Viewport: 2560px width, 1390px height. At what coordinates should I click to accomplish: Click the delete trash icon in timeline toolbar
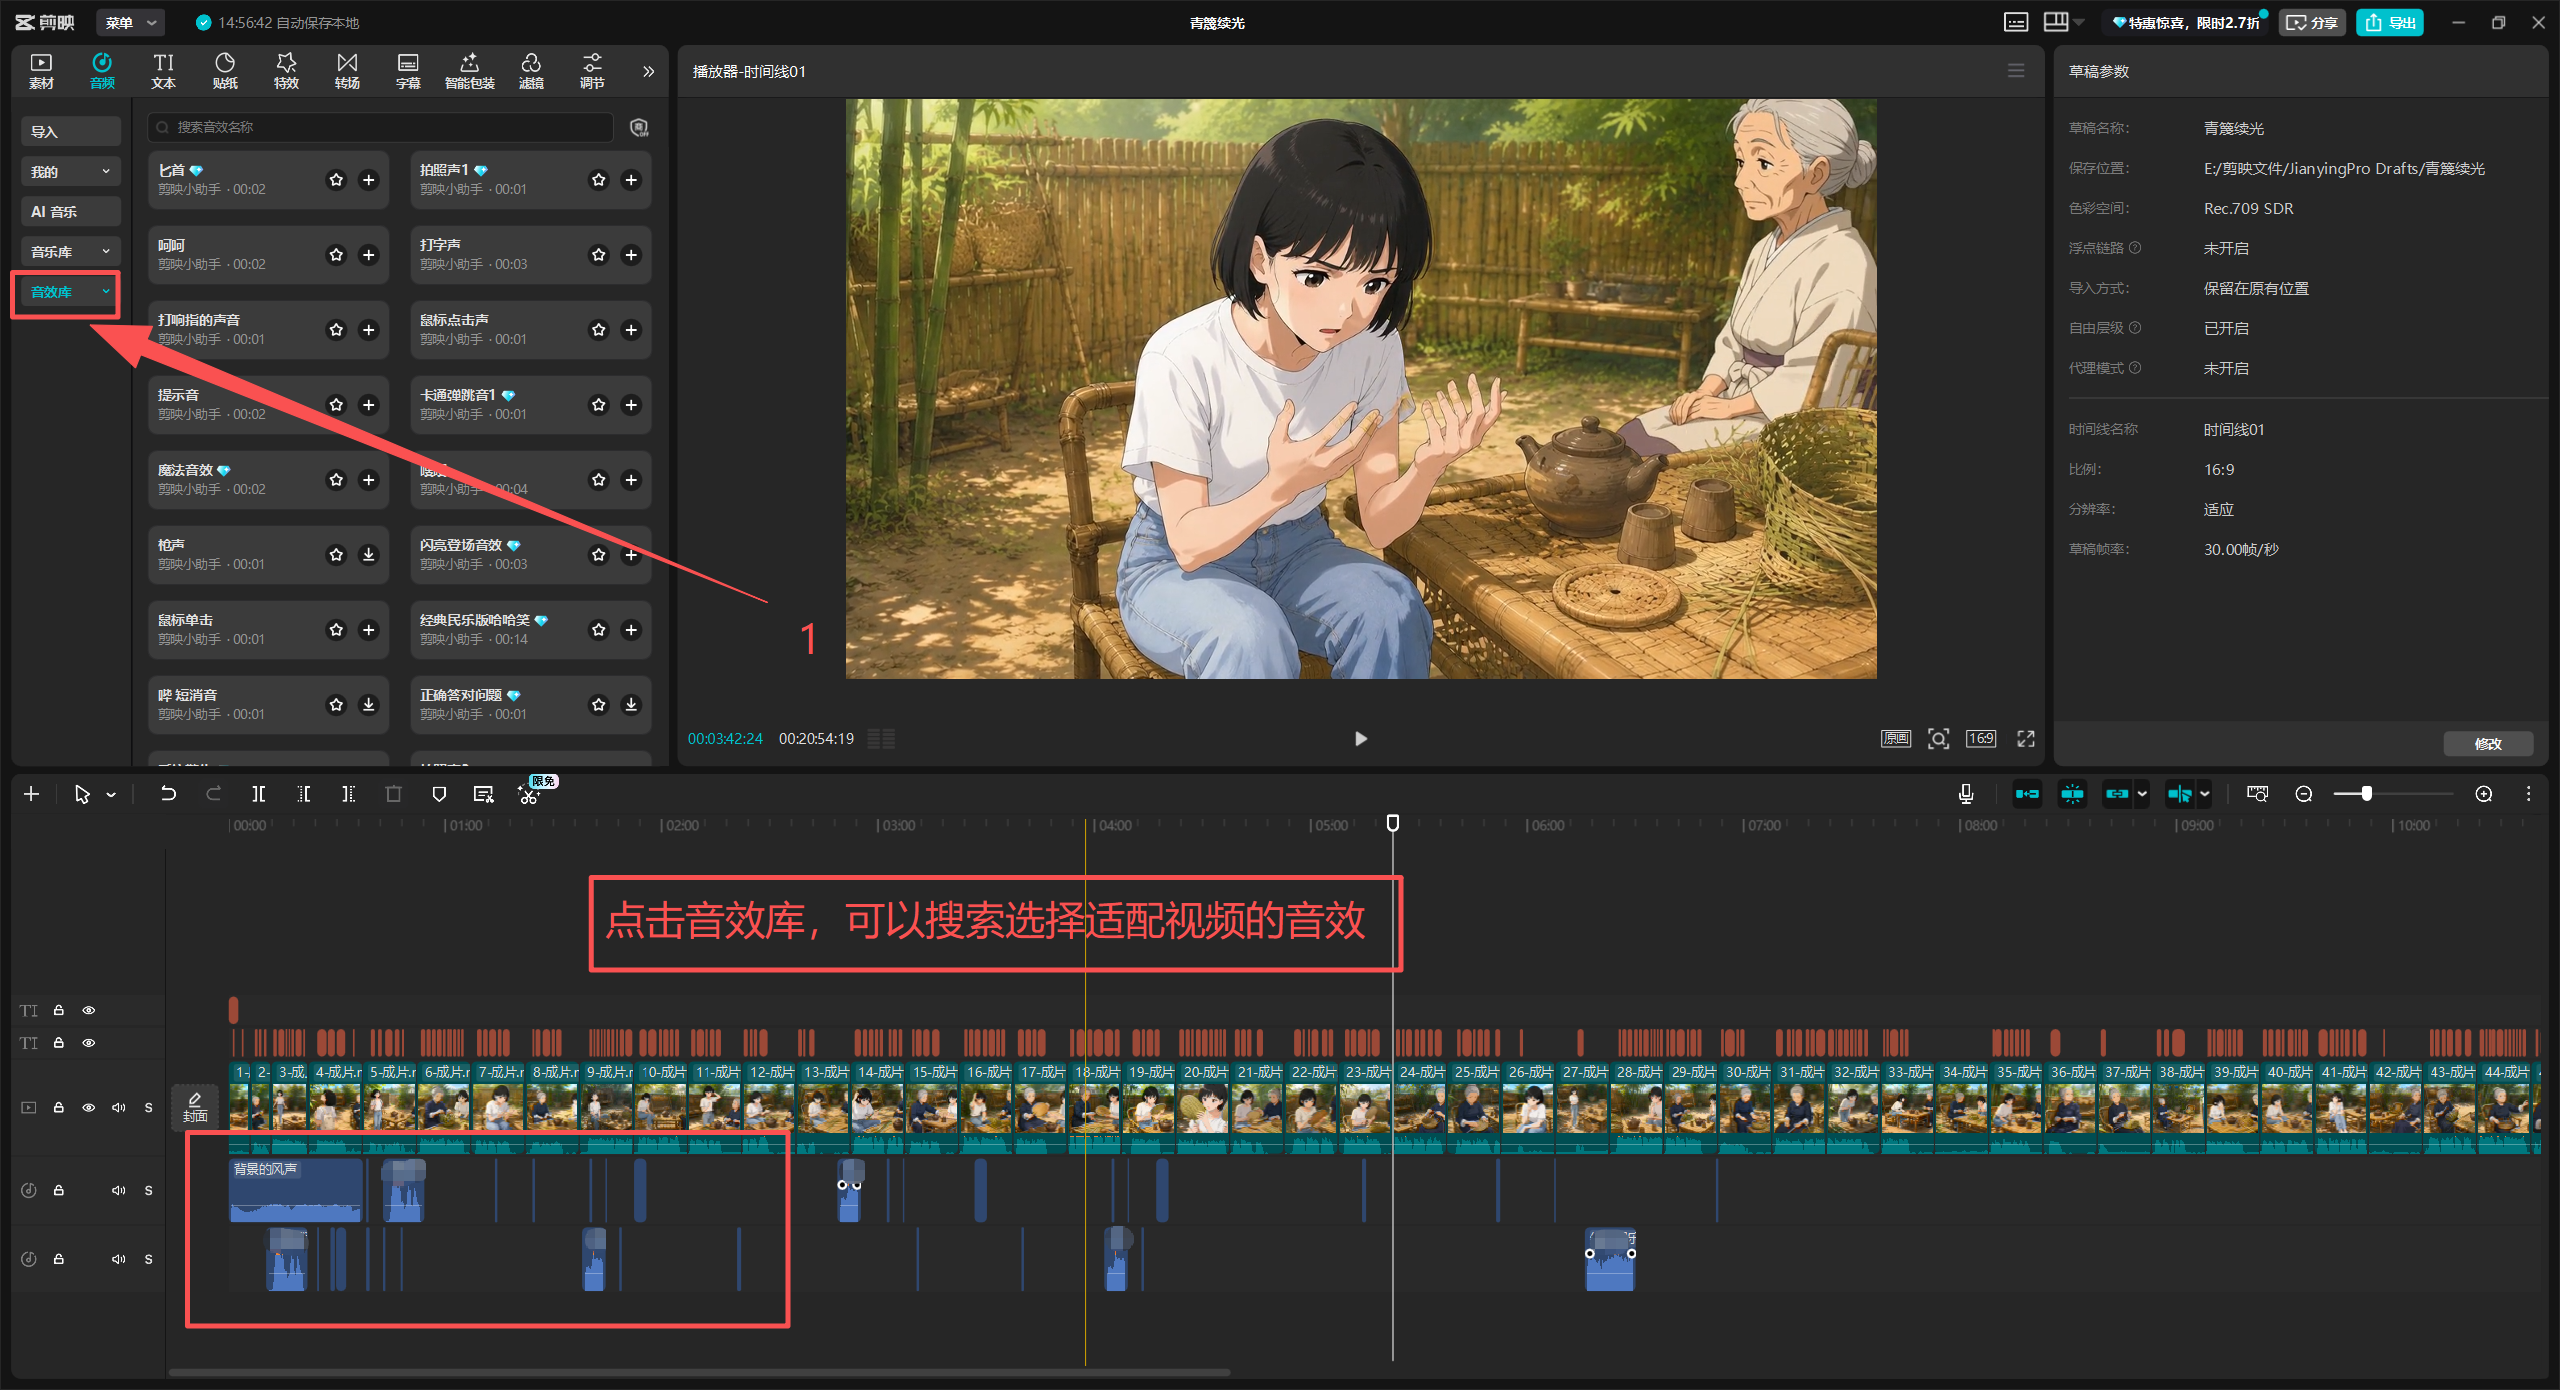[x=393, y=794]
